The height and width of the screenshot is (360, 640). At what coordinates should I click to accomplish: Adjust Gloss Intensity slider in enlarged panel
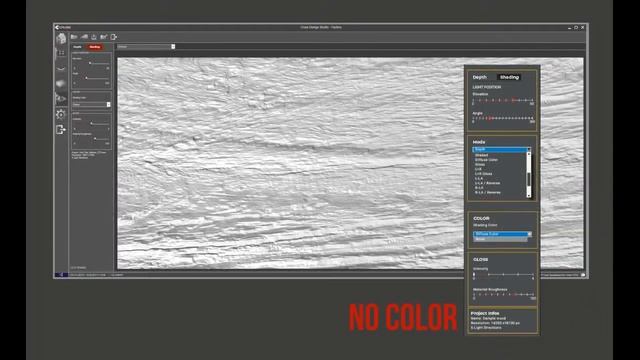coord(503,275)
